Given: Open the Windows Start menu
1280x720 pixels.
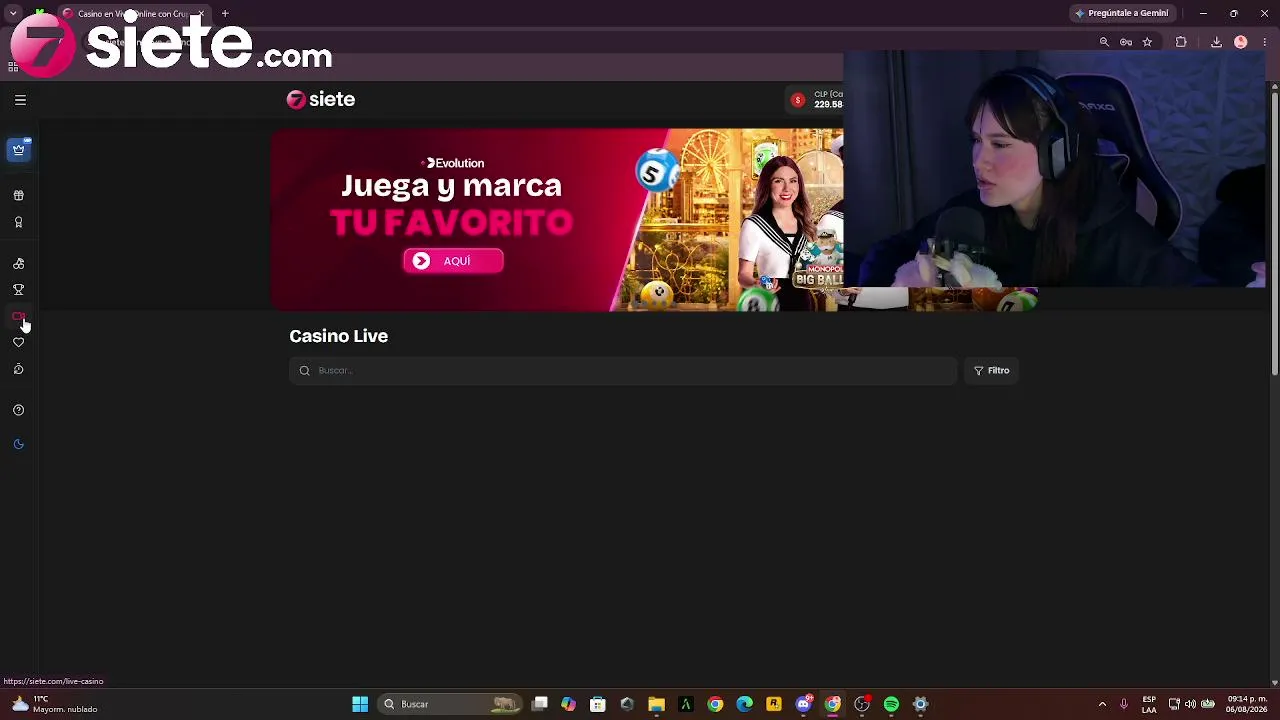Looking at the screenshot, I should click(360, 704).
